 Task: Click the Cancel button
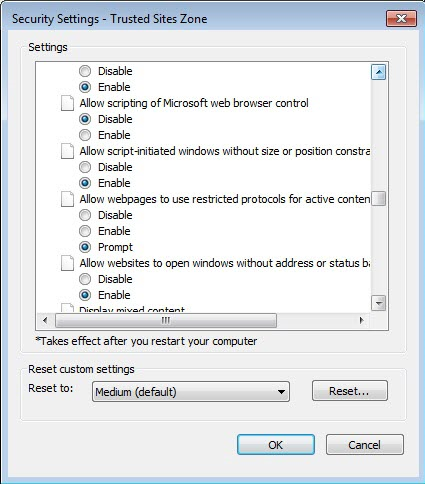pos(365,444)
